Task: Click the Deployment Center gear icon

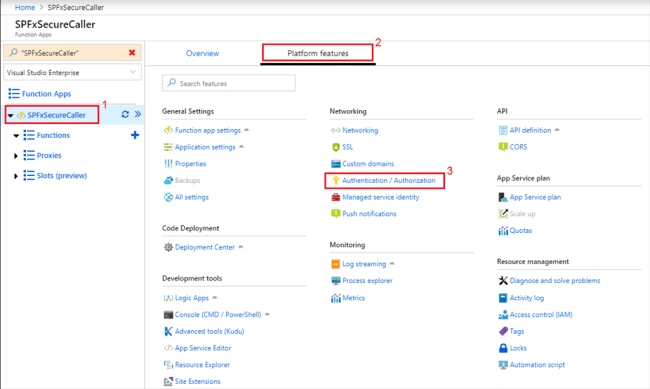Action: 168,247
